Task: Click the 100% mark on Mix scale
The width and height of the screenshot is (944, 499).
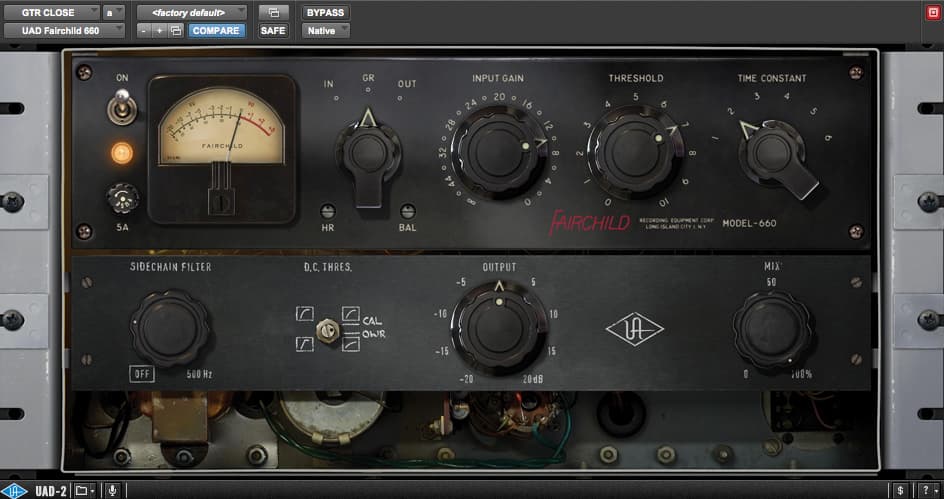Action: [801, 374]
